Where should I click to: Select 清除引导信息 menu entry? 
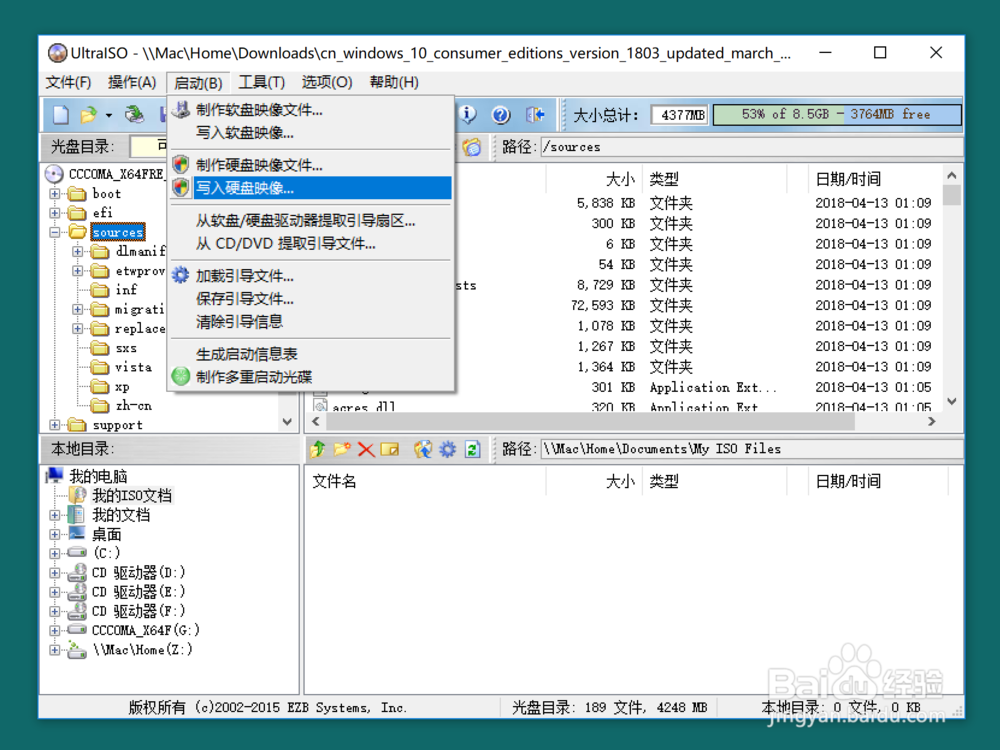click(x=311, y=321)
